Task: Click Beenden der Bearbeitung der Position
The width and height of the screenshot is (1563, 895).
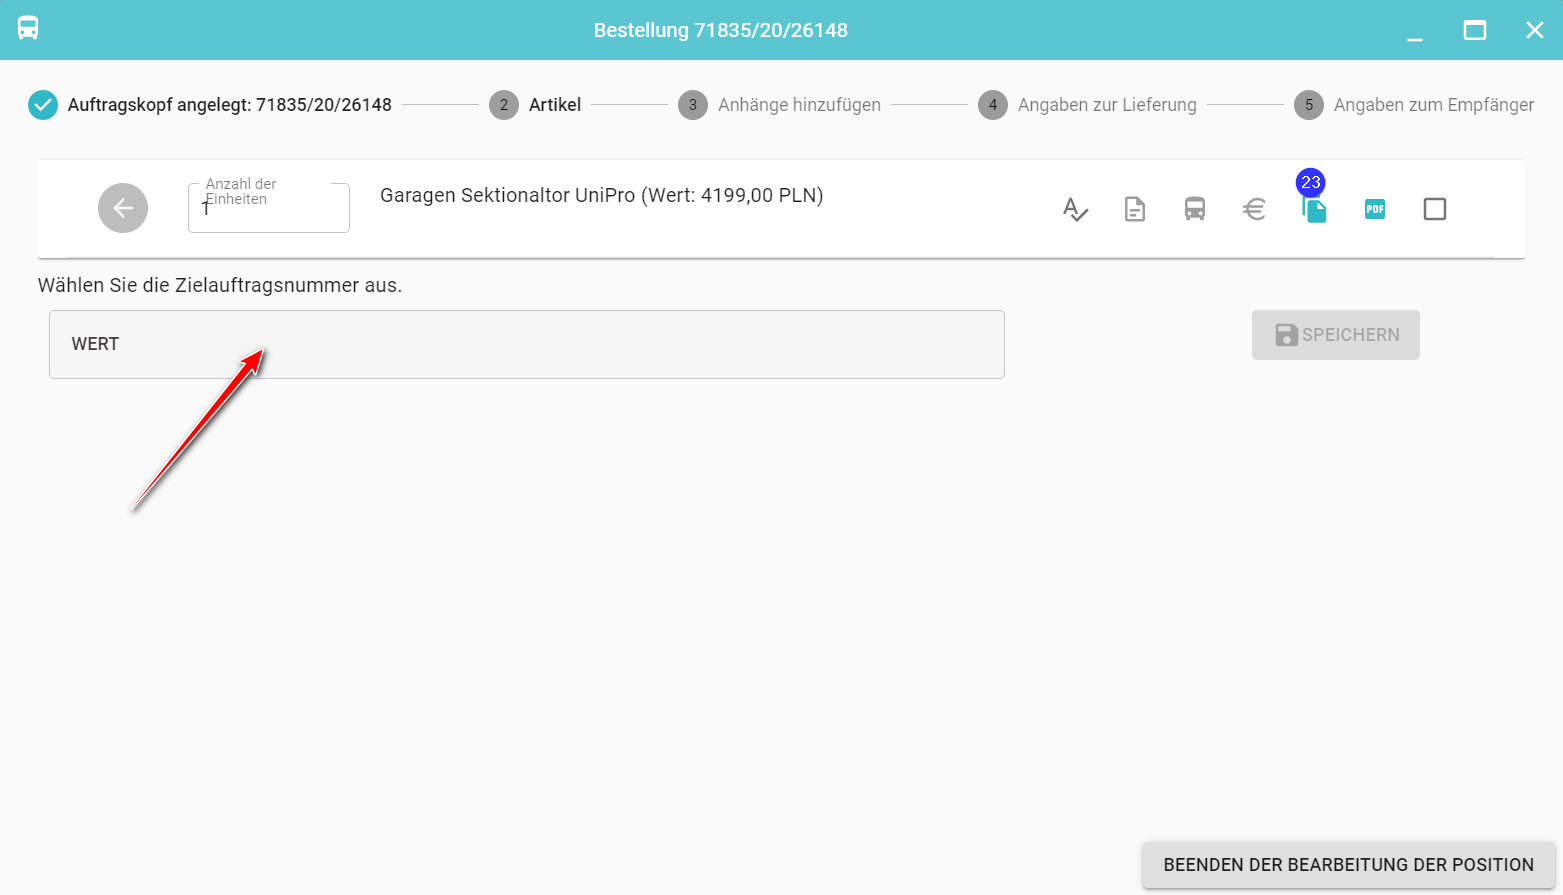Action: (1348, 865)
